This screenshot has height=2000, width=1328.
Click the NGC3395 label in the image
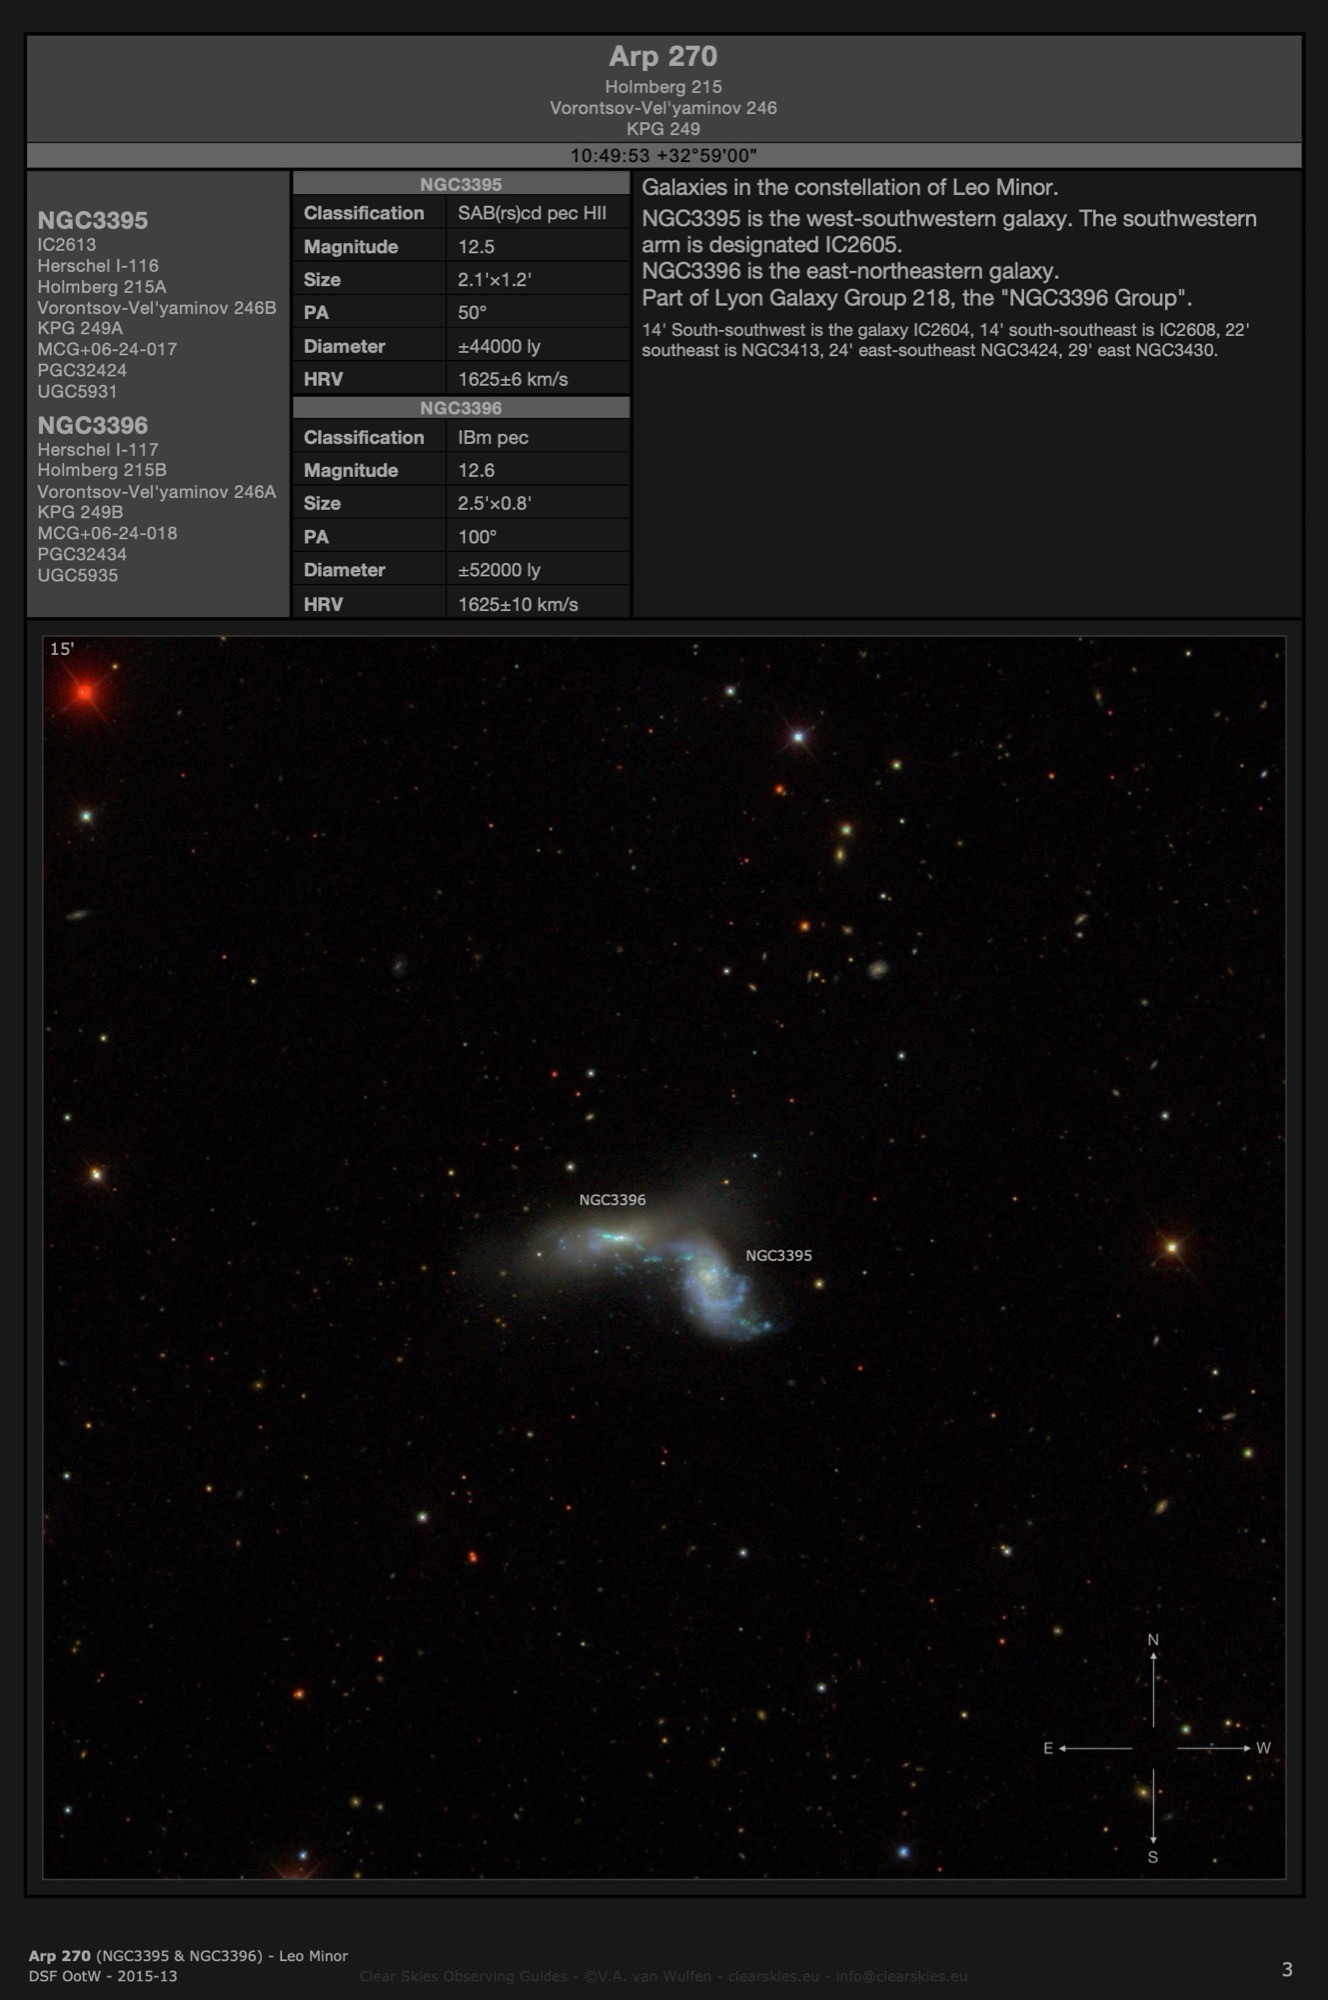pyautogui.click(x=778, y=1256)
